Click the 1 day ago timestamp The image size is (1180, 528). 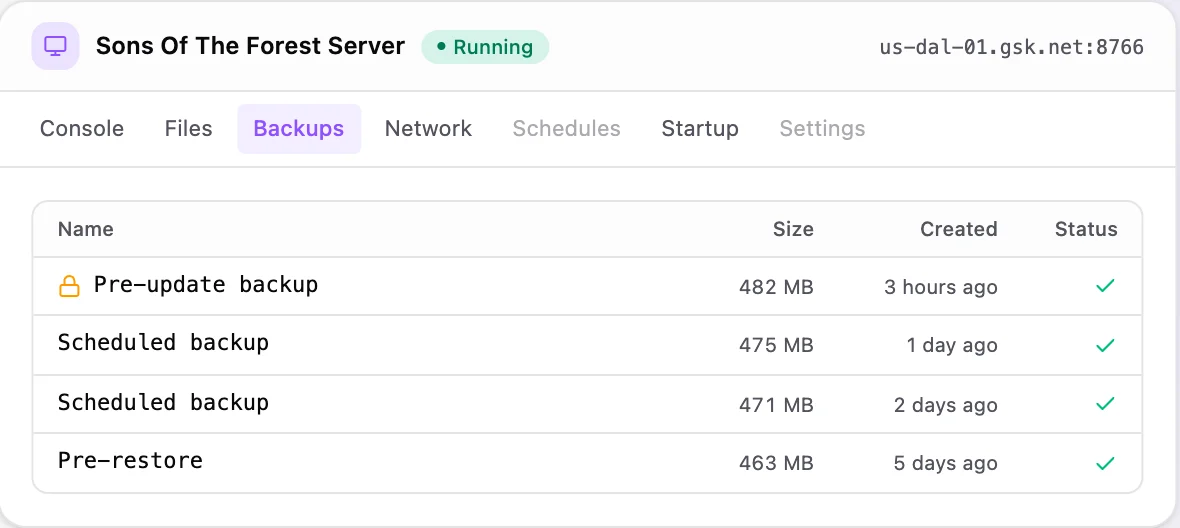click(952, 346)
